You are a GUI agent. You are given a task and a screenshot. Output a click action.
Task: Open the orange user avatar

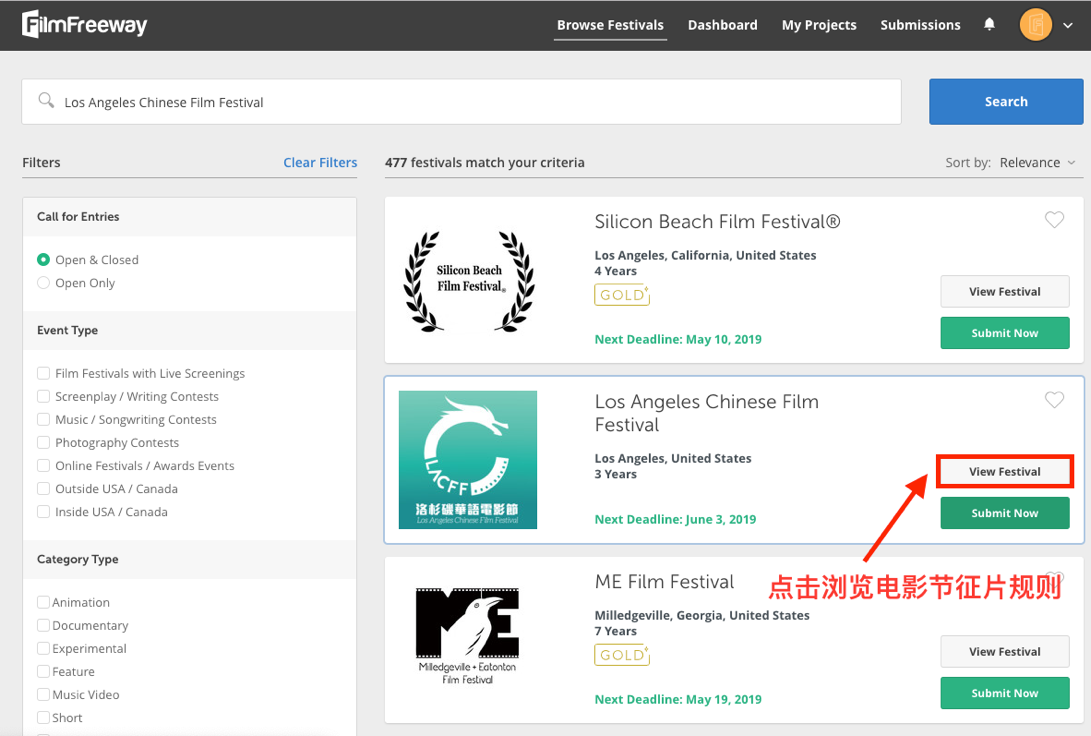(1035, 25)
